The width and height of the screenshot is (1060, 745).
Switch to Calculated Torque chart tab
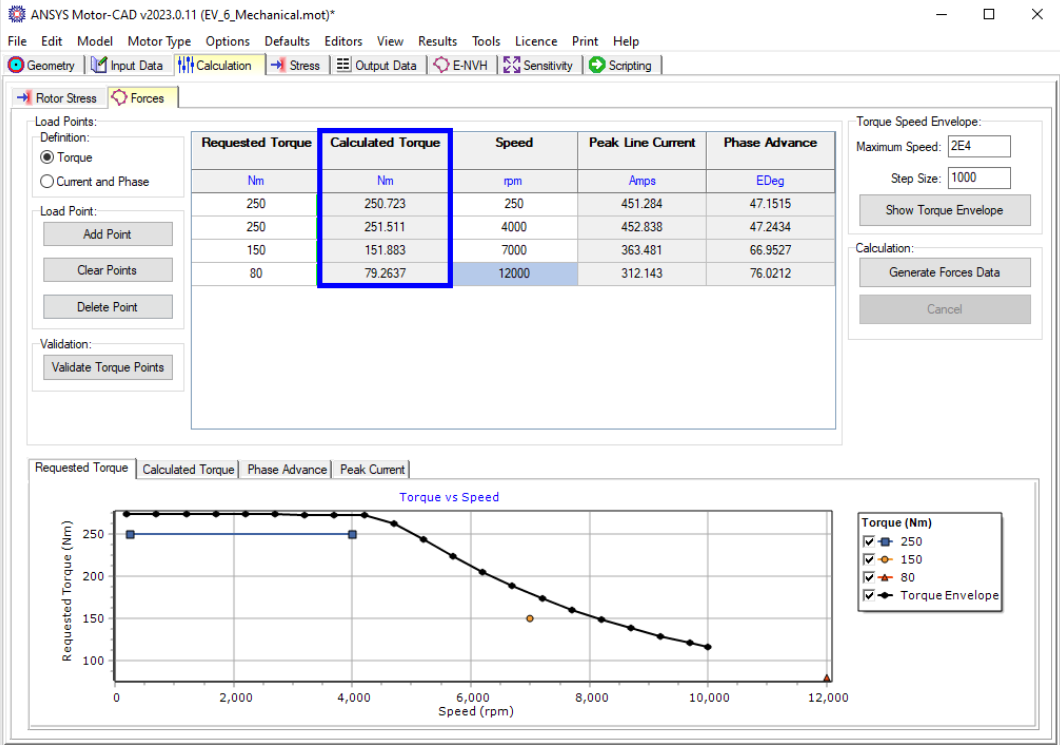coord(188,469)
